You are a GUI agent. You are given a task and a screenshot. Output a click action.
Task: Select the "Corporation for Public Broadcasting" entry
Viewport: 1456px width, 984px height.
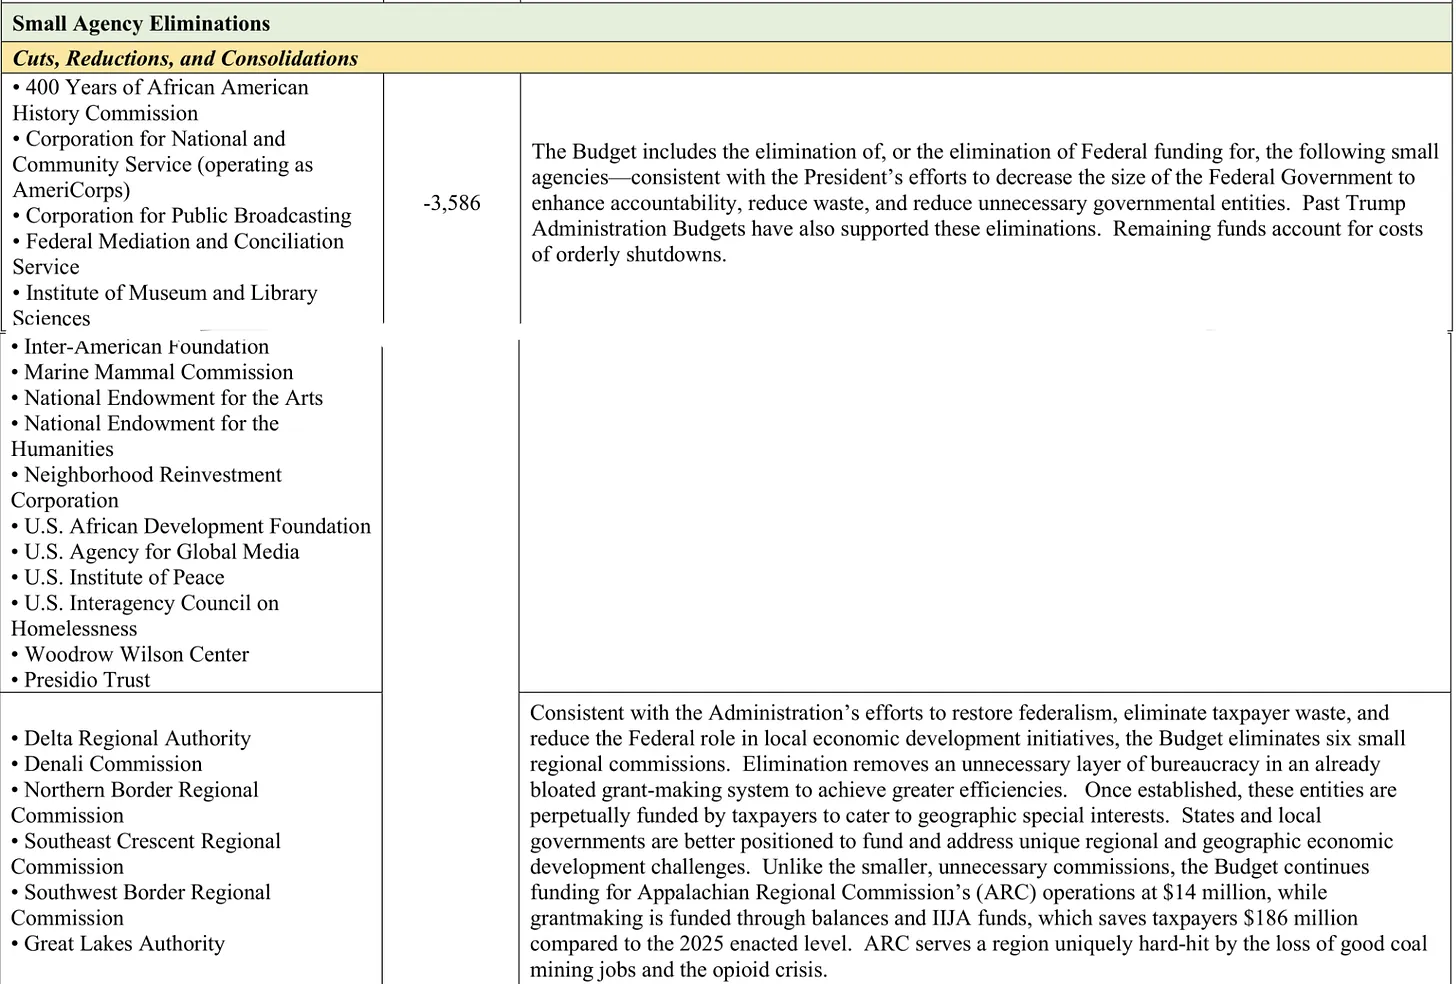pos(188,216)
